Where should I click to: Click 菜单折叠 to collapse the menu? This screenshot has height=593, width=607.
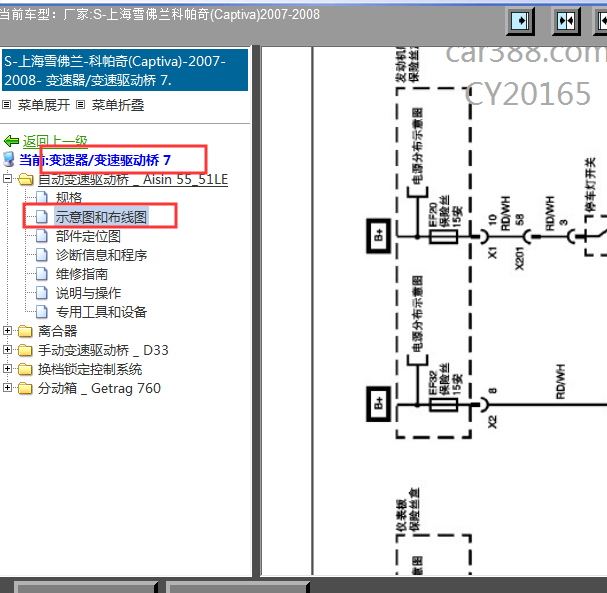pyautogui.click(x=118, y=105)
